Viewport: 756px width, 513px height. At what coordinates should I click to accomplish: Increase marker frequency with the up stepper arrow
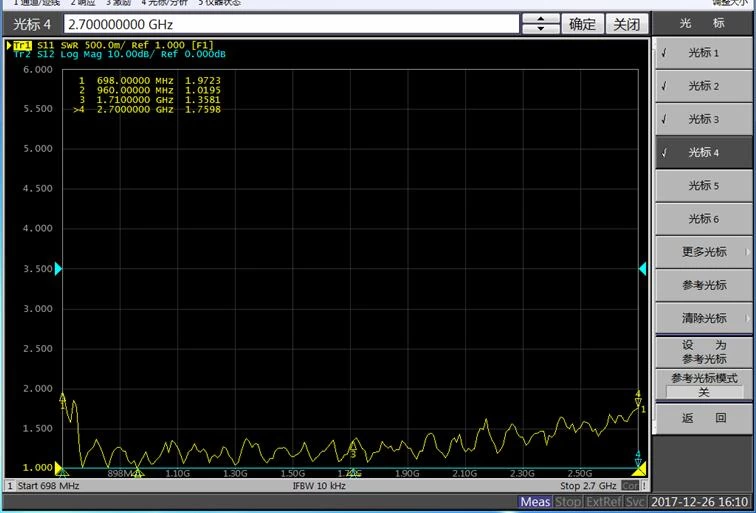(540, 19)
